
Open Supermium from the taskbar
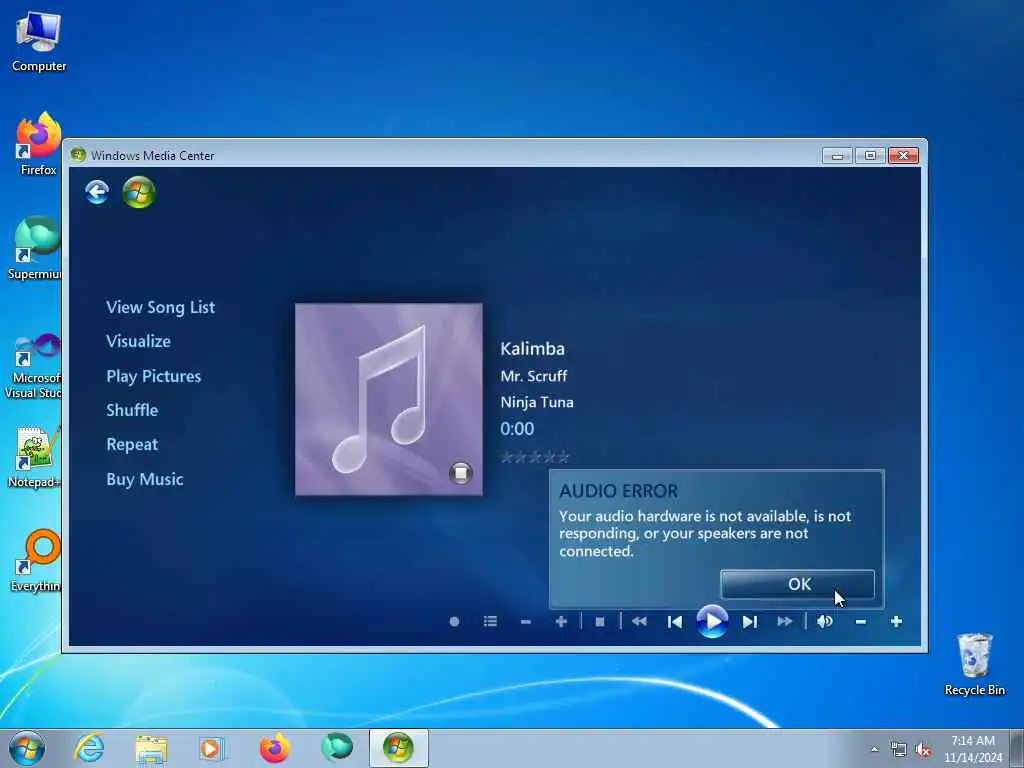pyautogui.click(x=337, y=748)
